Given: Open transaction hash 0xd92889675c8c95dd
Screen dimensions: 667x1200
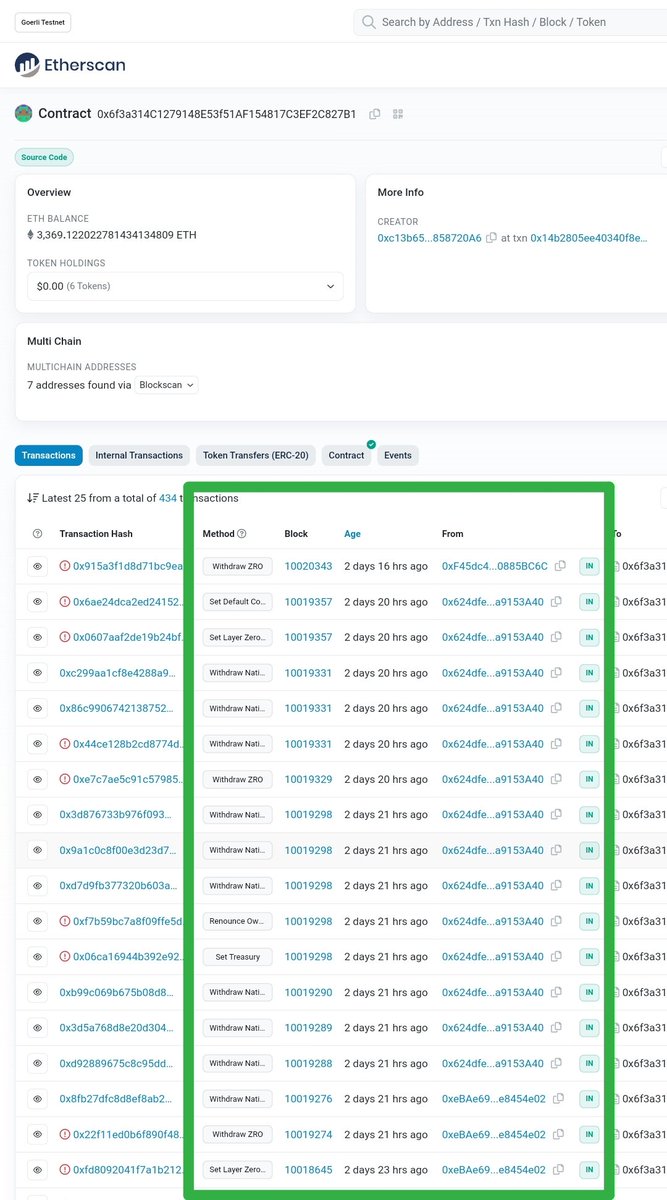Looking at the screenshot, I should click(x=118, y=1063).
